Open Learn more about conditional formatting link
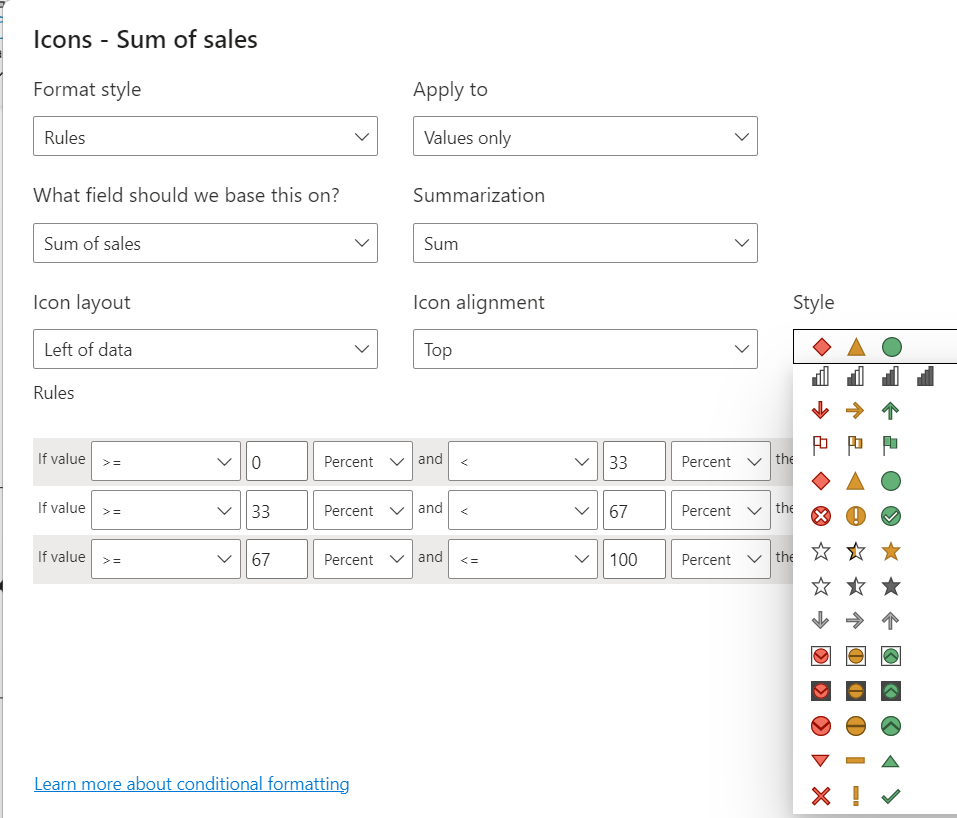957x818 pixels. (x=192, y=784)
